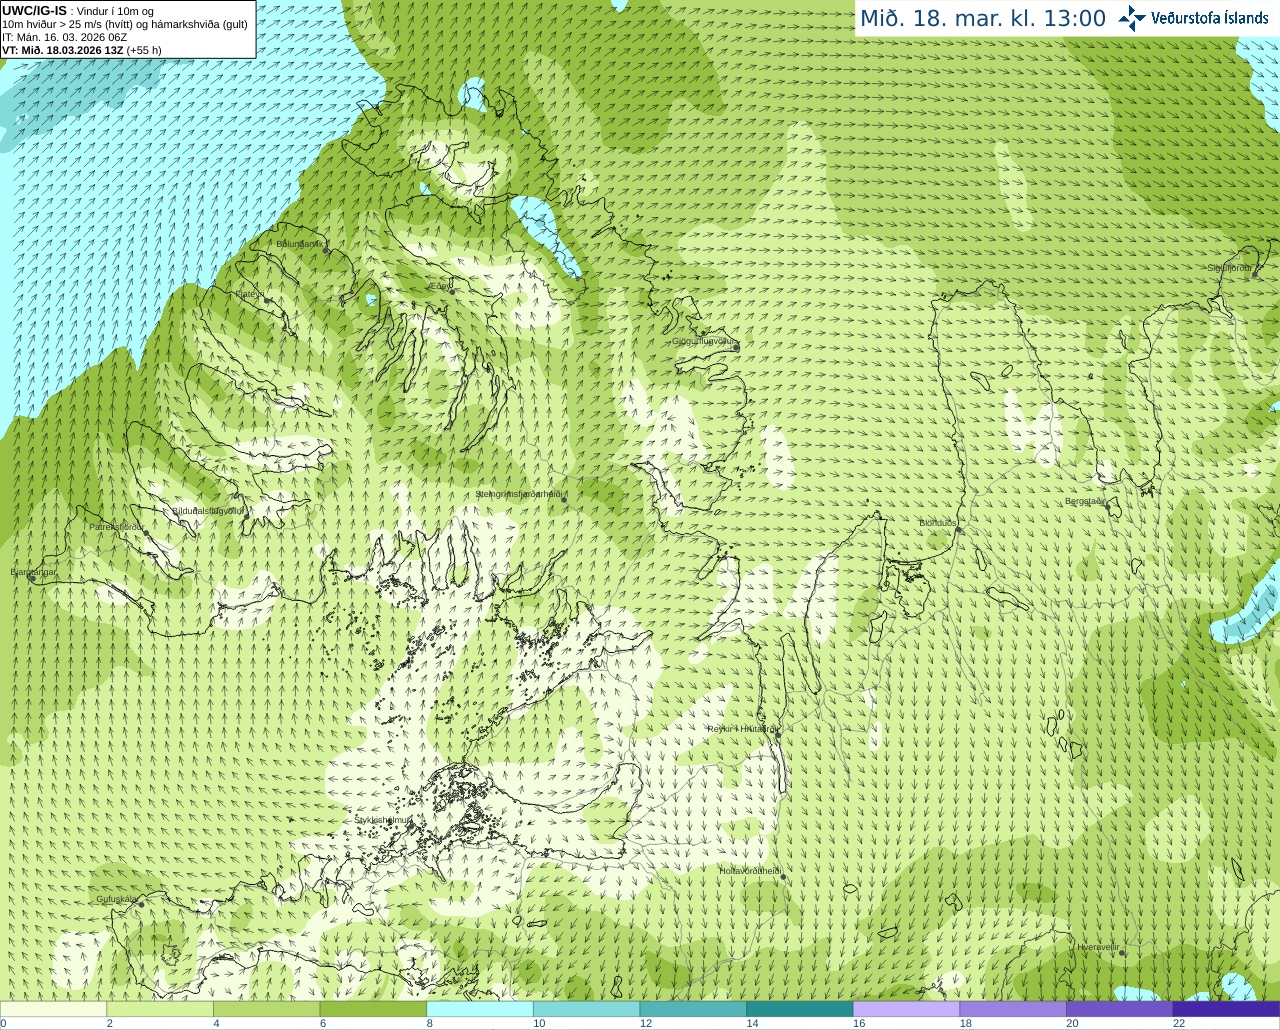Select the olive green 6–8 legend swatch
The height and width of the screenshot is (1030, 1280).
click(x=373, y=1009)
